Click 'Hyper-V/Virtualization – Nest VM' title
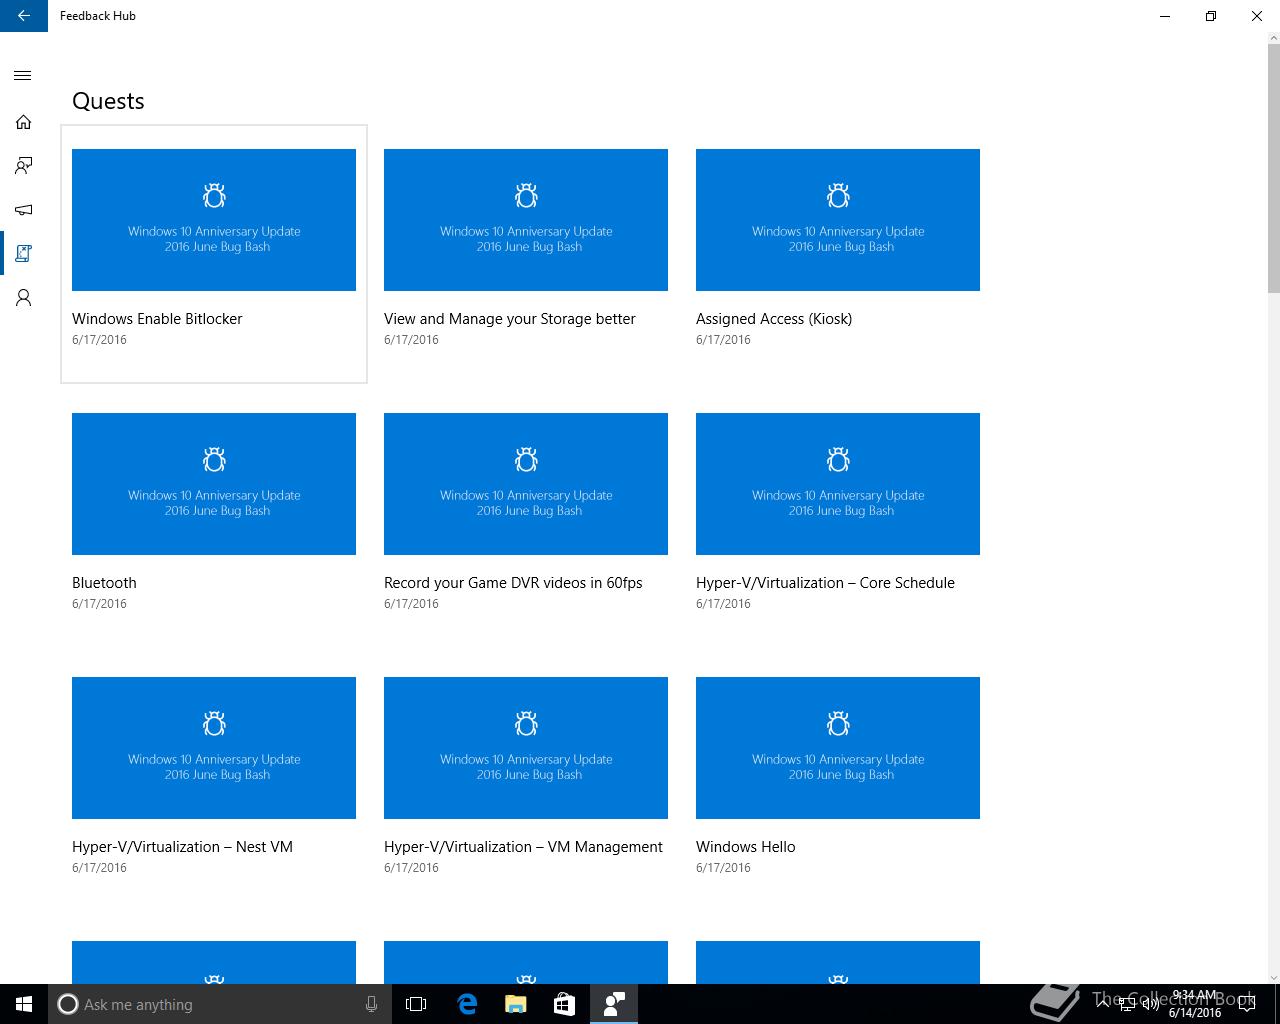The height and width of the screenshot is (1024, 1280). click(182, 847)
